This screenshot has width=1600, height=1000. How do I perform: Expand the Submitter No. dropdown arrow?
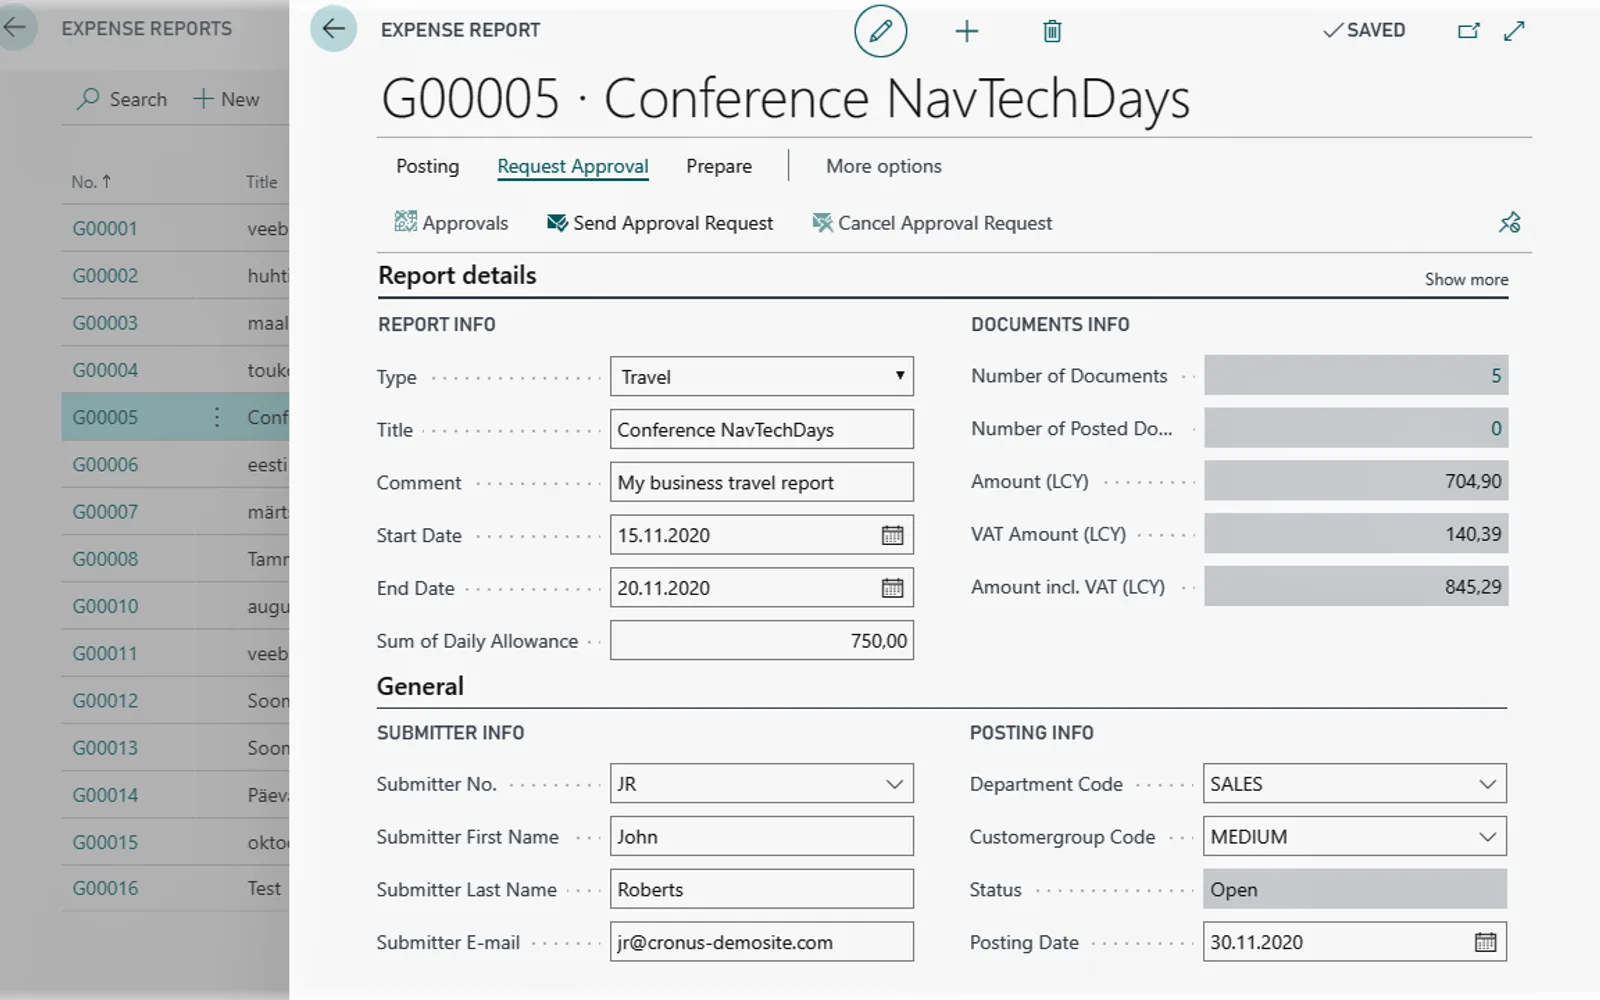[894, 784]
